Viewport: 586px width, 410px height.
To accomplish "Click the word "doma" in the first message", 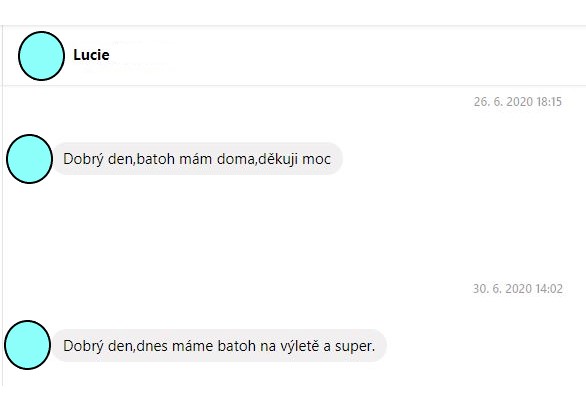I will coord(235,159).
